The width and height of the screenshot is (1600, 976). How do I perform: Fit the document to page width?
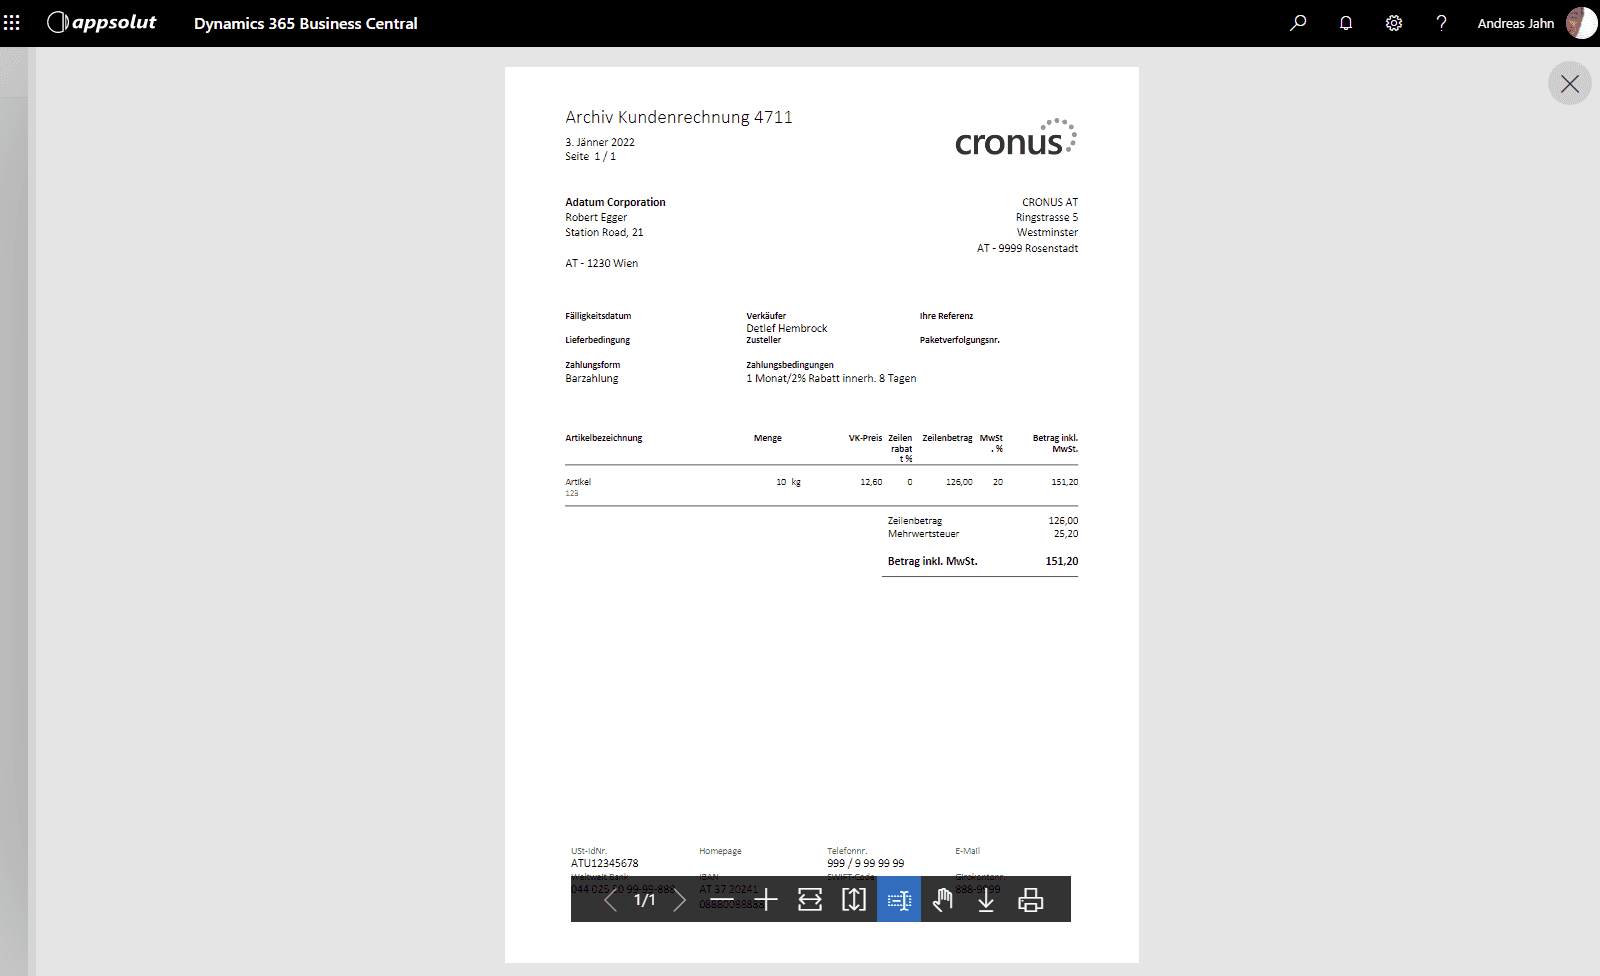click(810, 900)
